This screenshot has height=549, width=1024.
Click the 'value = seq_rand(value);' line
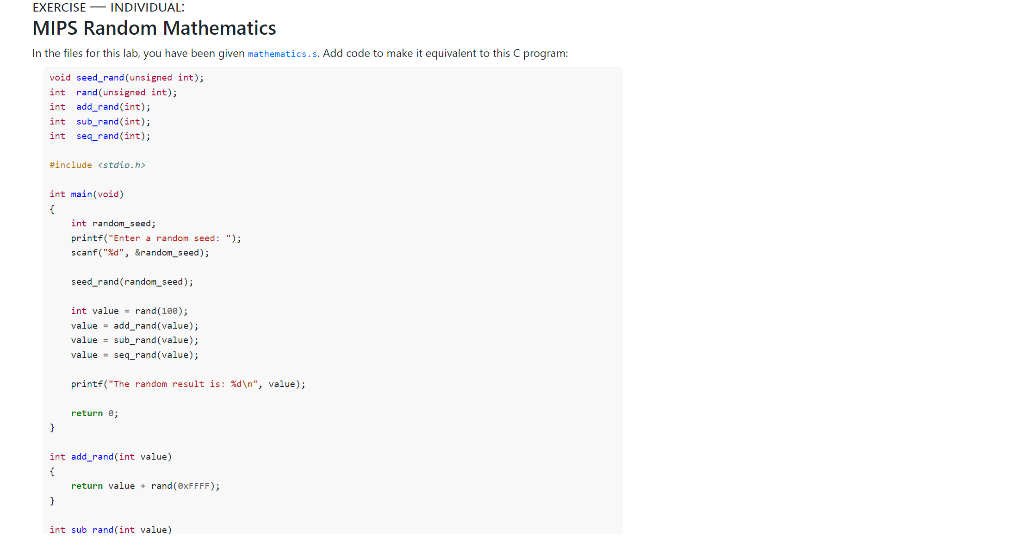point(135,355)
